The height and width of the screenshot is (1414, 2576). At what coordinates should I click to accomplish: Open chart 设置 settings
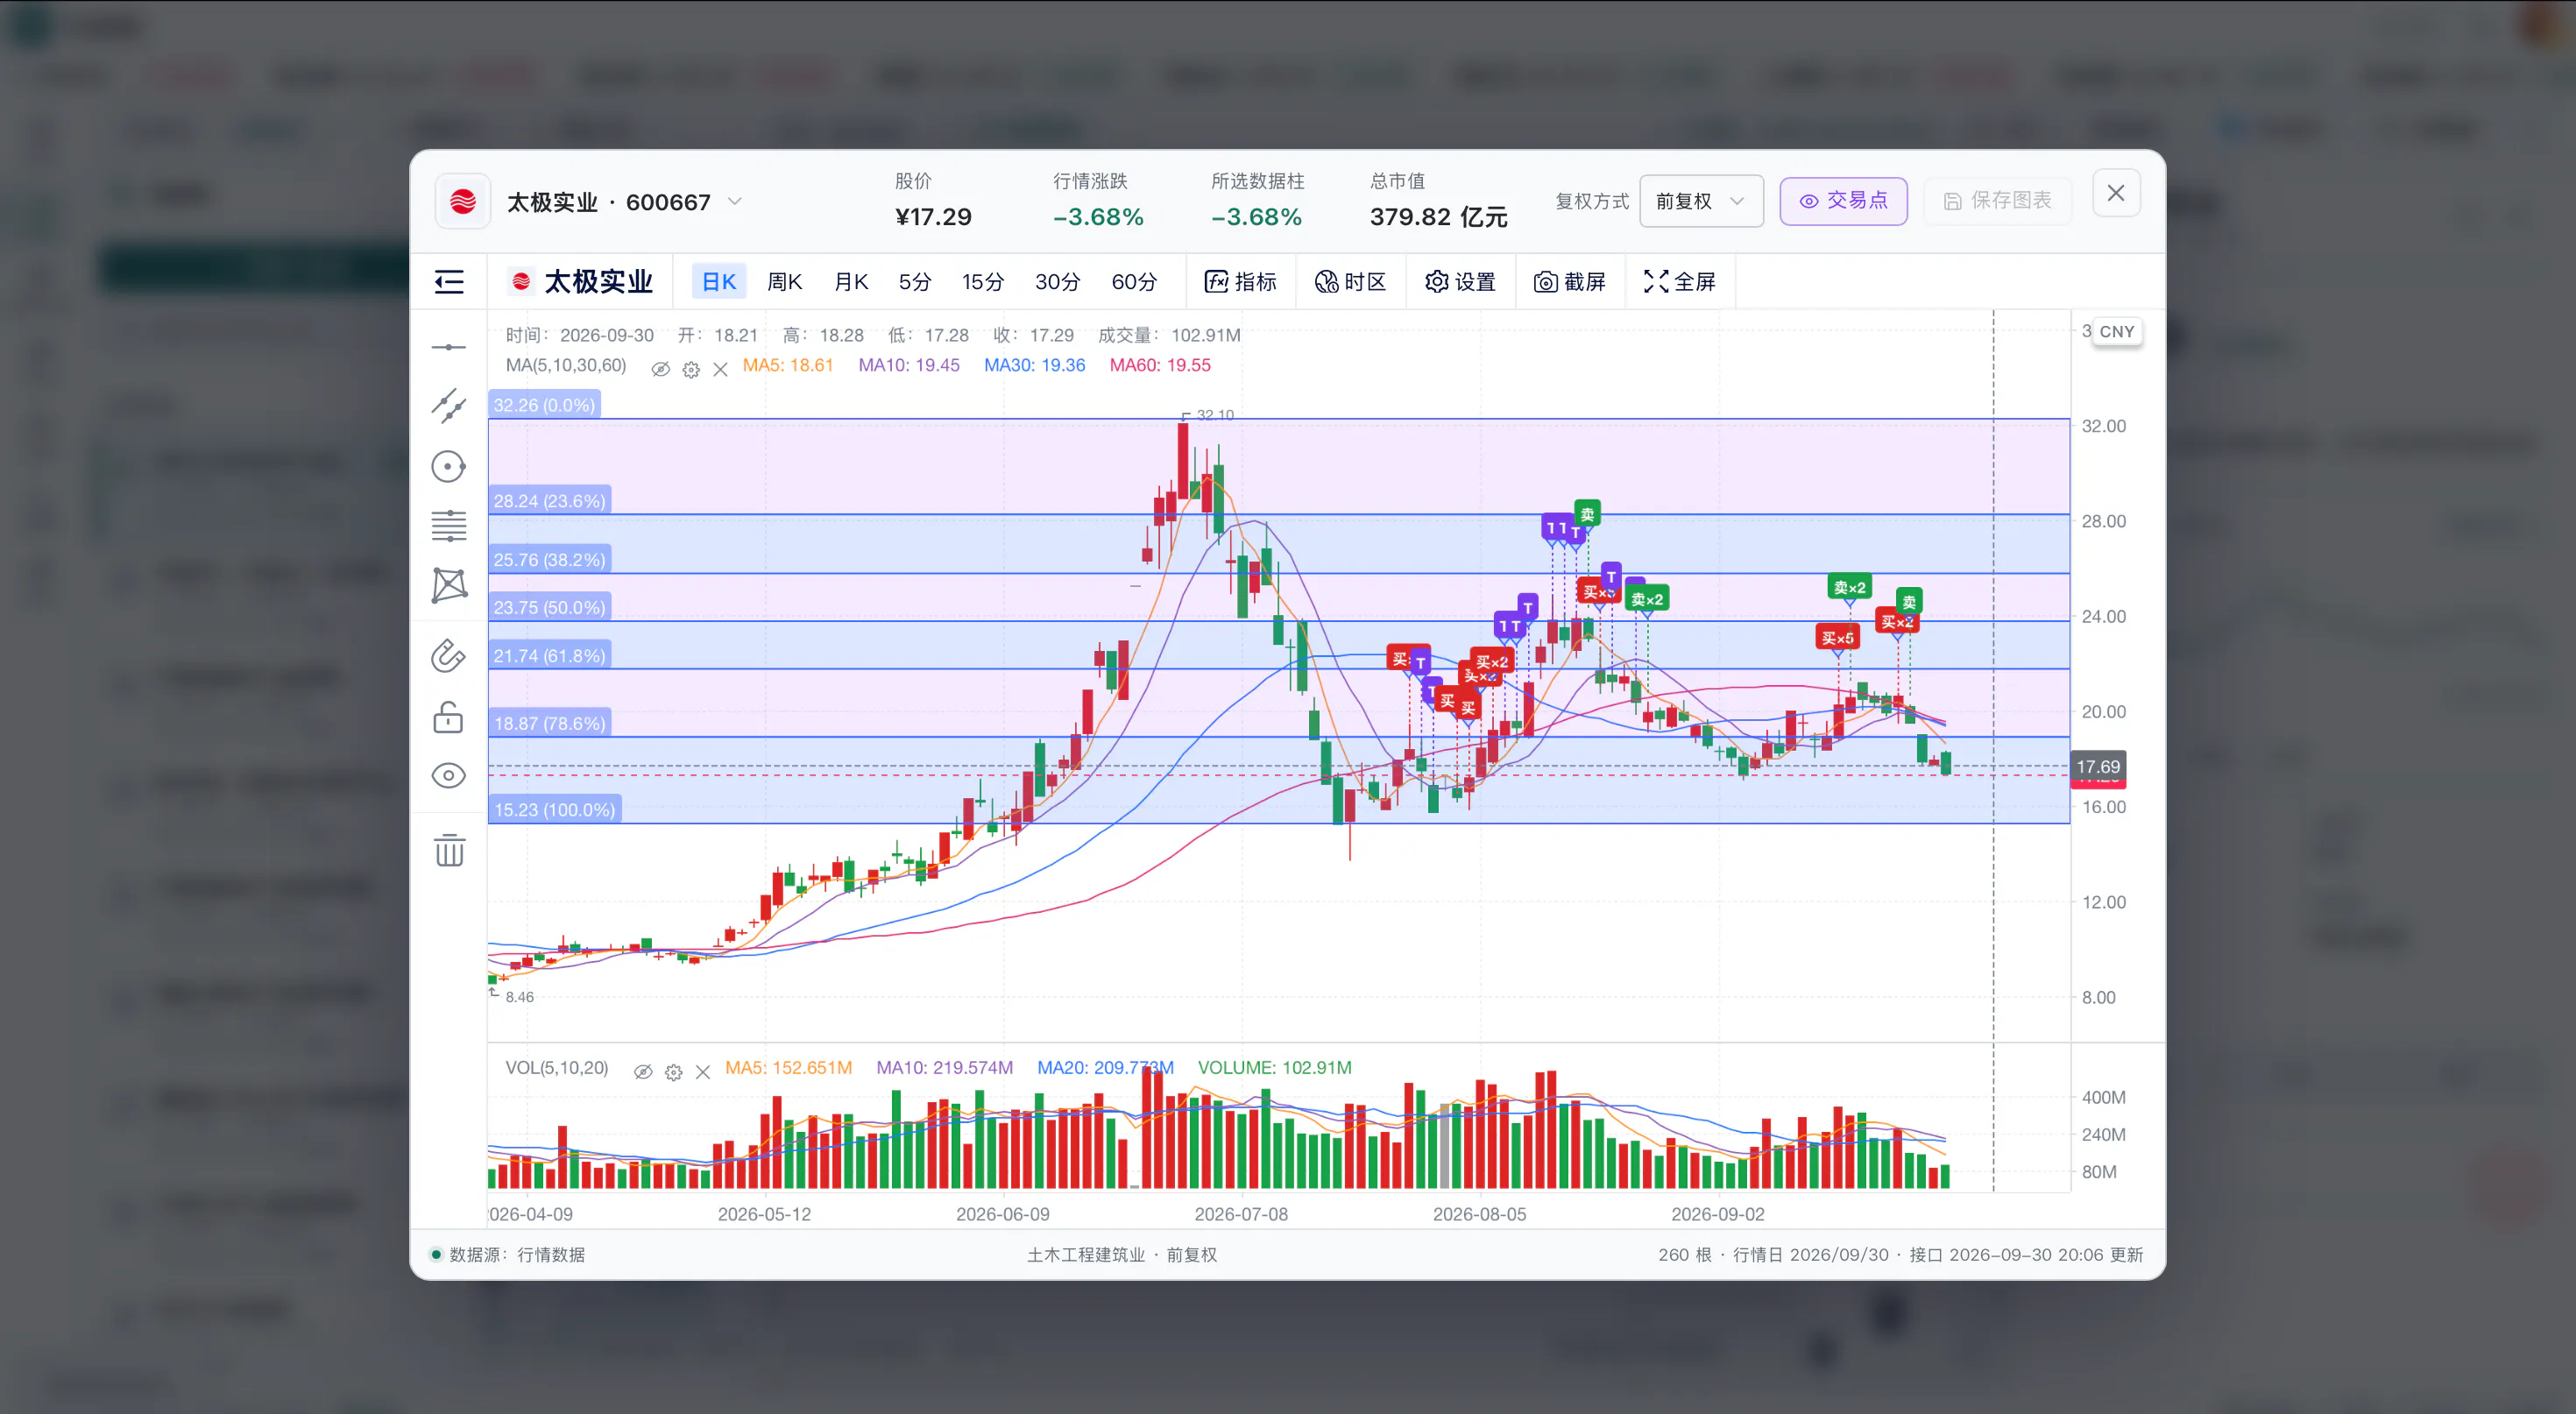click(1460, 282)
